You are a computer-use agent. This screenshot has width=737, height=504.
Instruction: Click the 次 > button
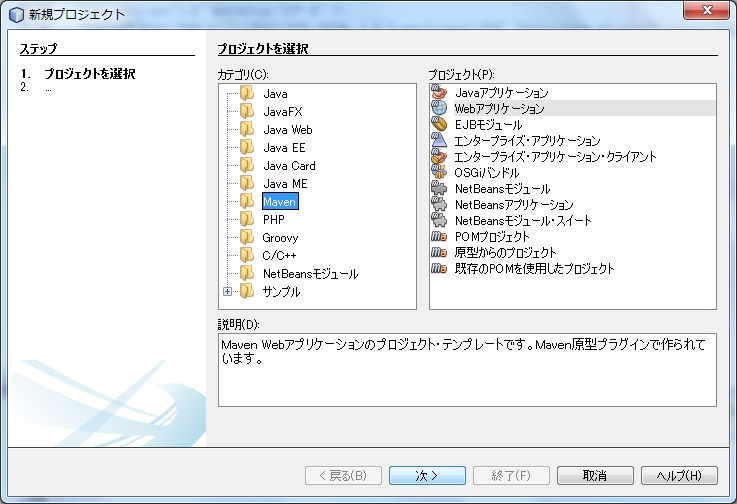[427, 475]
